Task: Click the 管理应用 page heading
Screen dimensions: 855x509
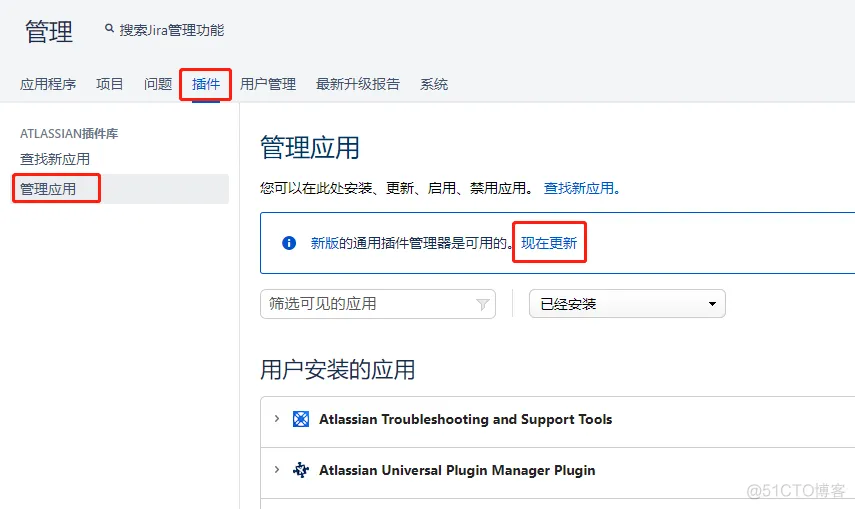Action: 310,148
